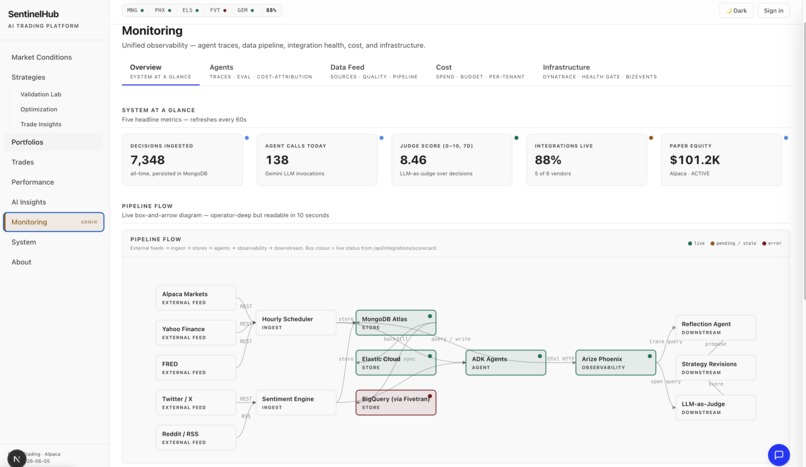Switch to Dark theme
806x467 pixels.
pyautogui.click(x=736, y=10)
